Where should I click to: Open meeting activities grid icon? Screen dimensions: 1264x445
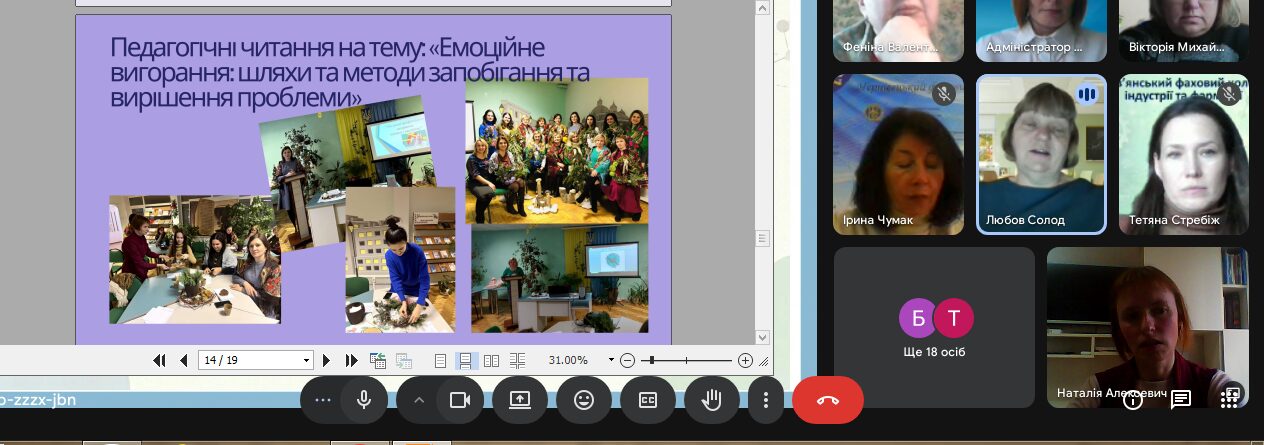click(x=1230, y=399)
